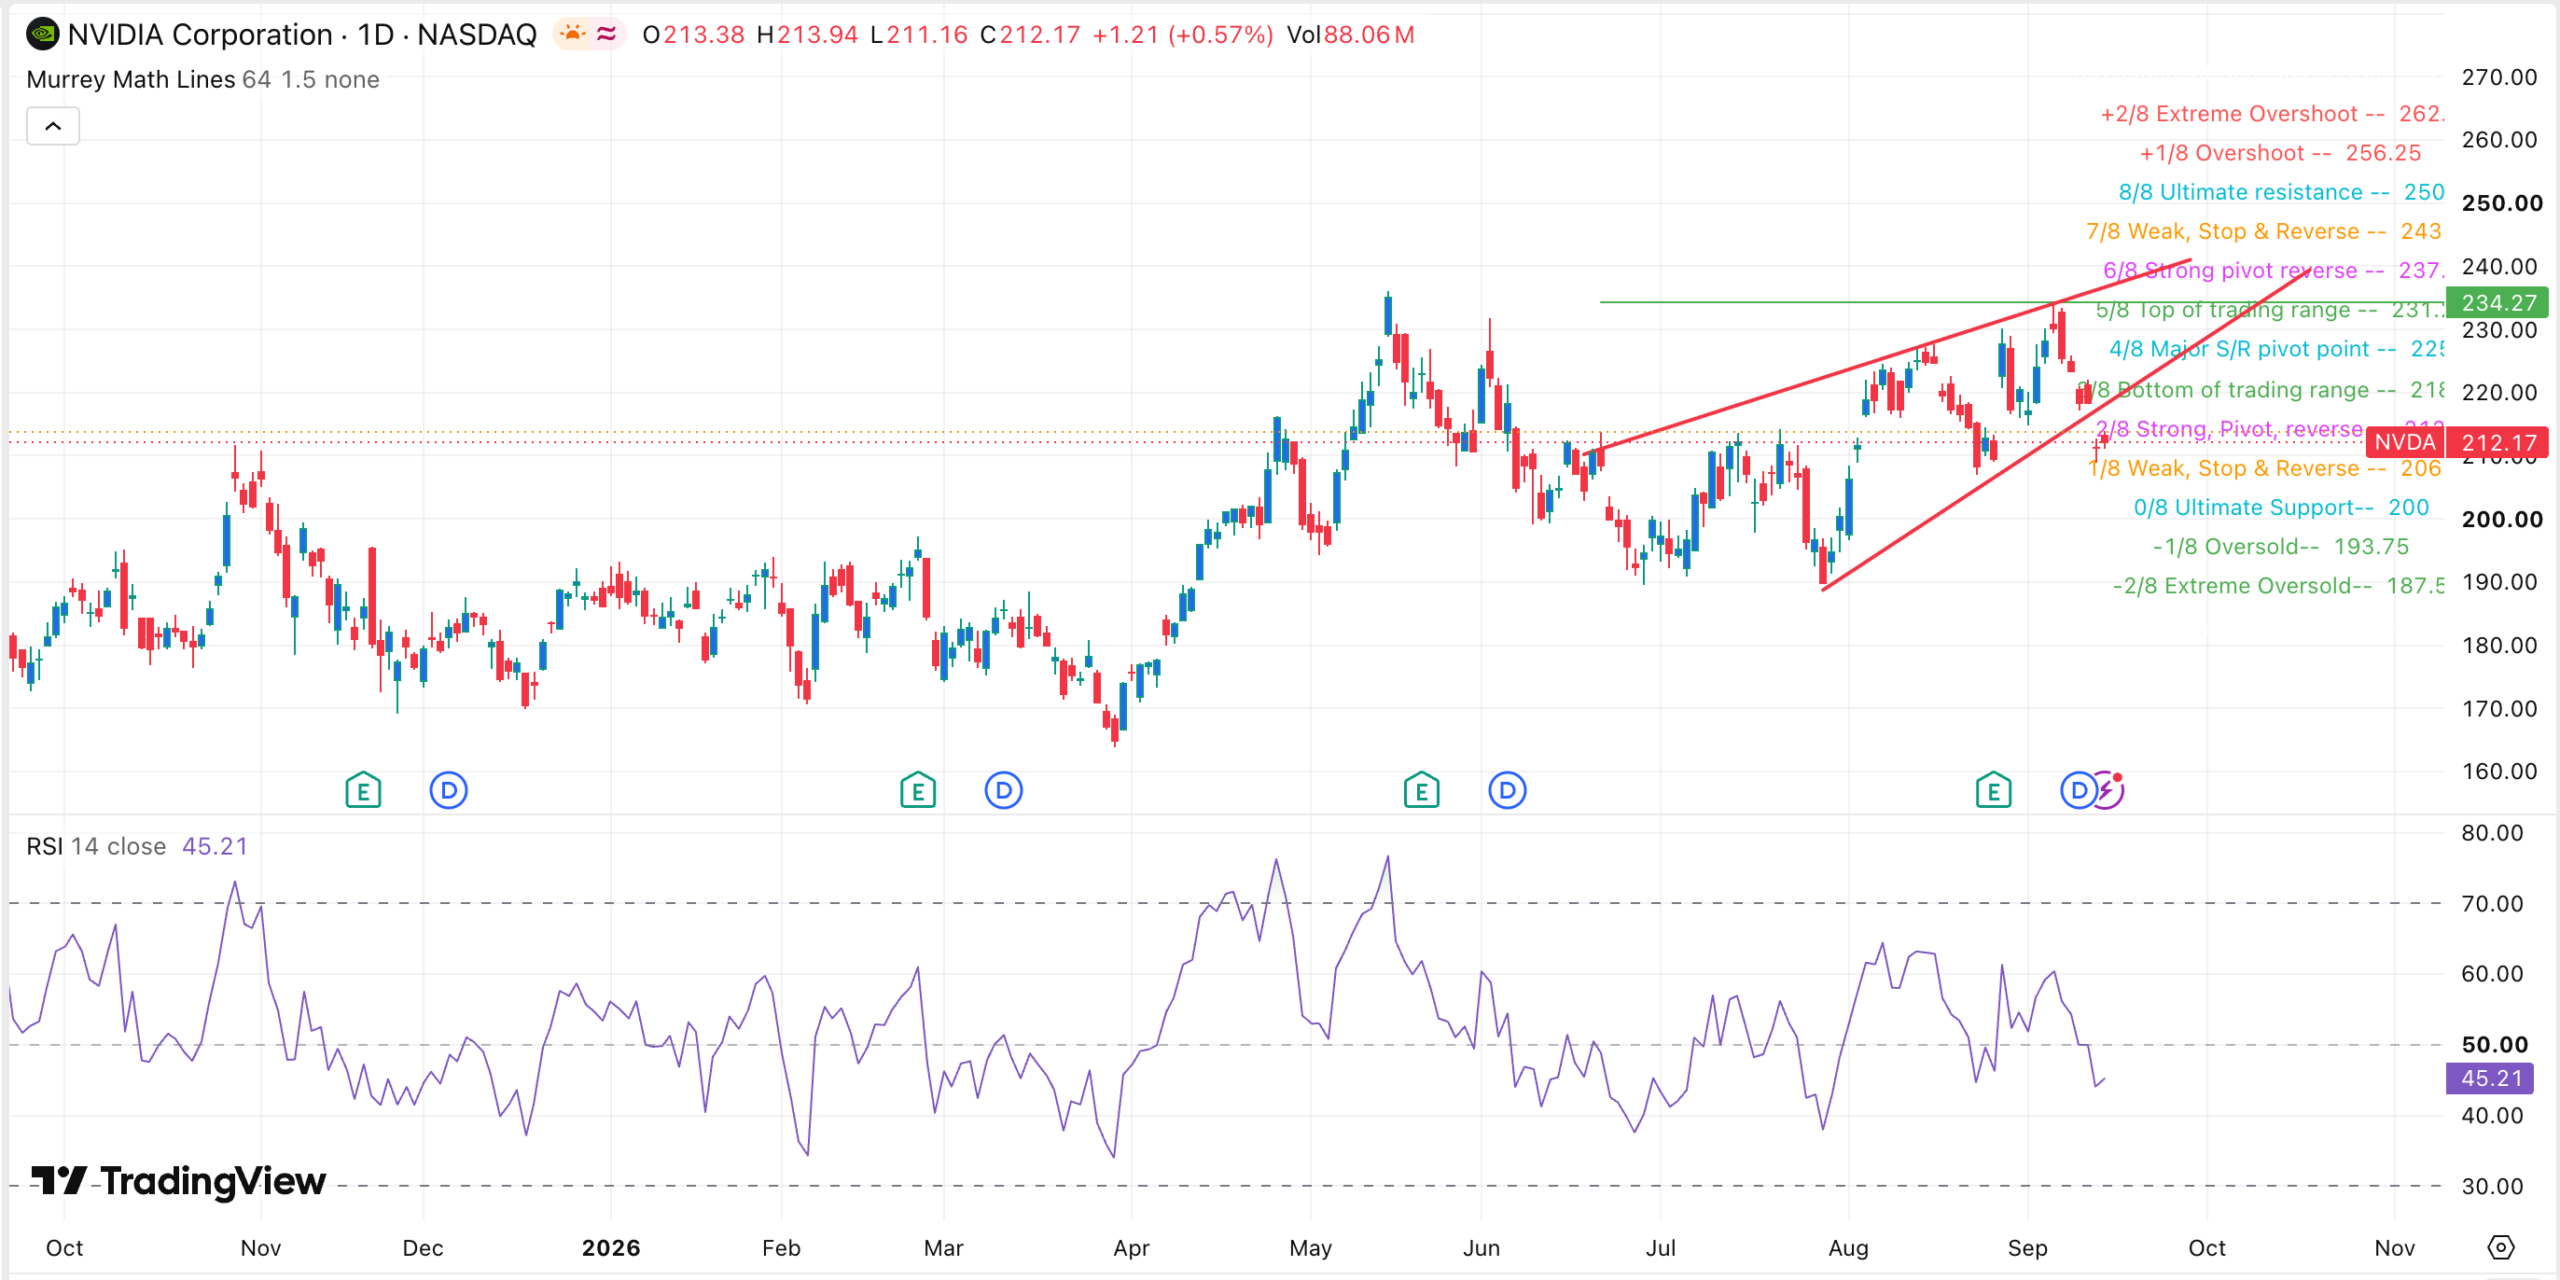Click the 160.00 price scale label
The width and height of the screenshot is (2560, 1280).
click(x=2499, y=771)
